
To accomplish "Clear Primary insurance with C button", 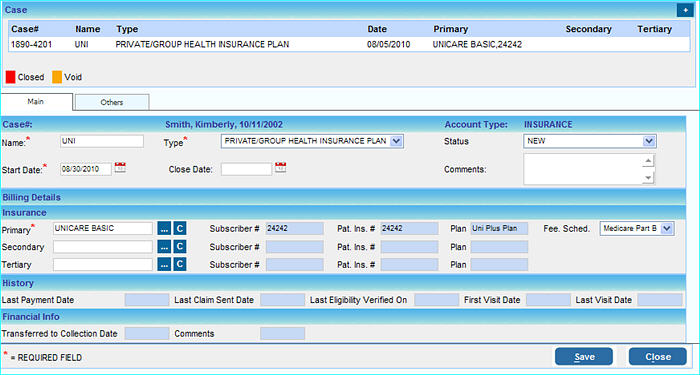I will pos(179,229).
